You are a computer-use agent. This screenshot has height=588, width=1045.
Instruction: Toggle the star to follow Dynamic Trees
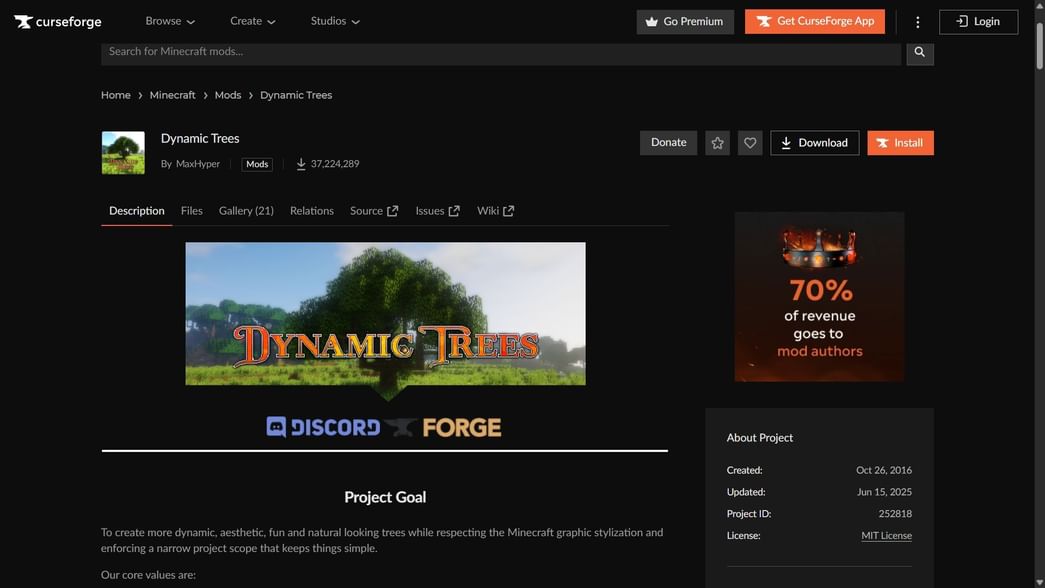717,142
